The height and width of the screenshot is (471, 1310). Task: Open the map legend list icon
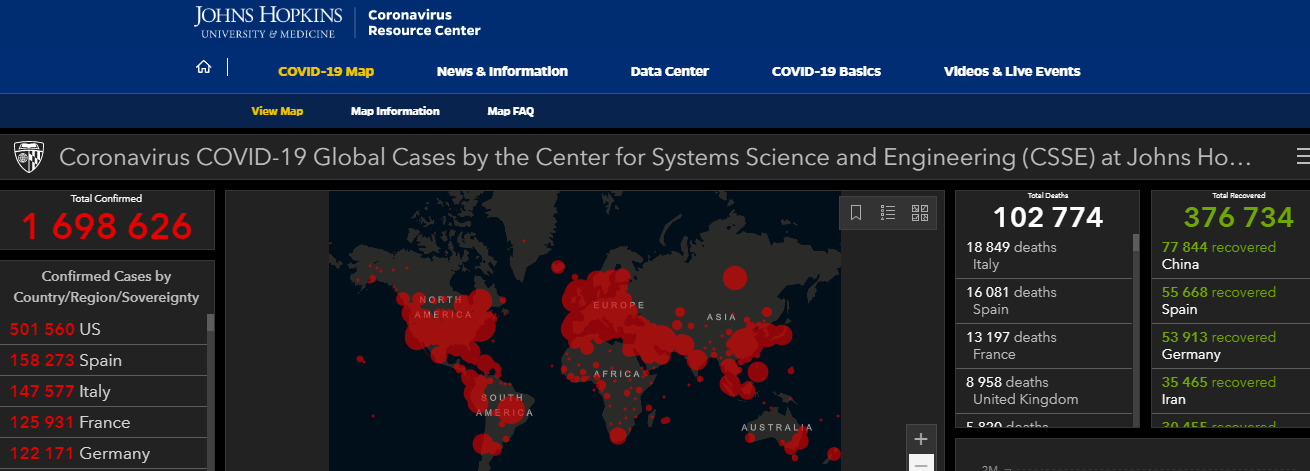tap(888, 212)
